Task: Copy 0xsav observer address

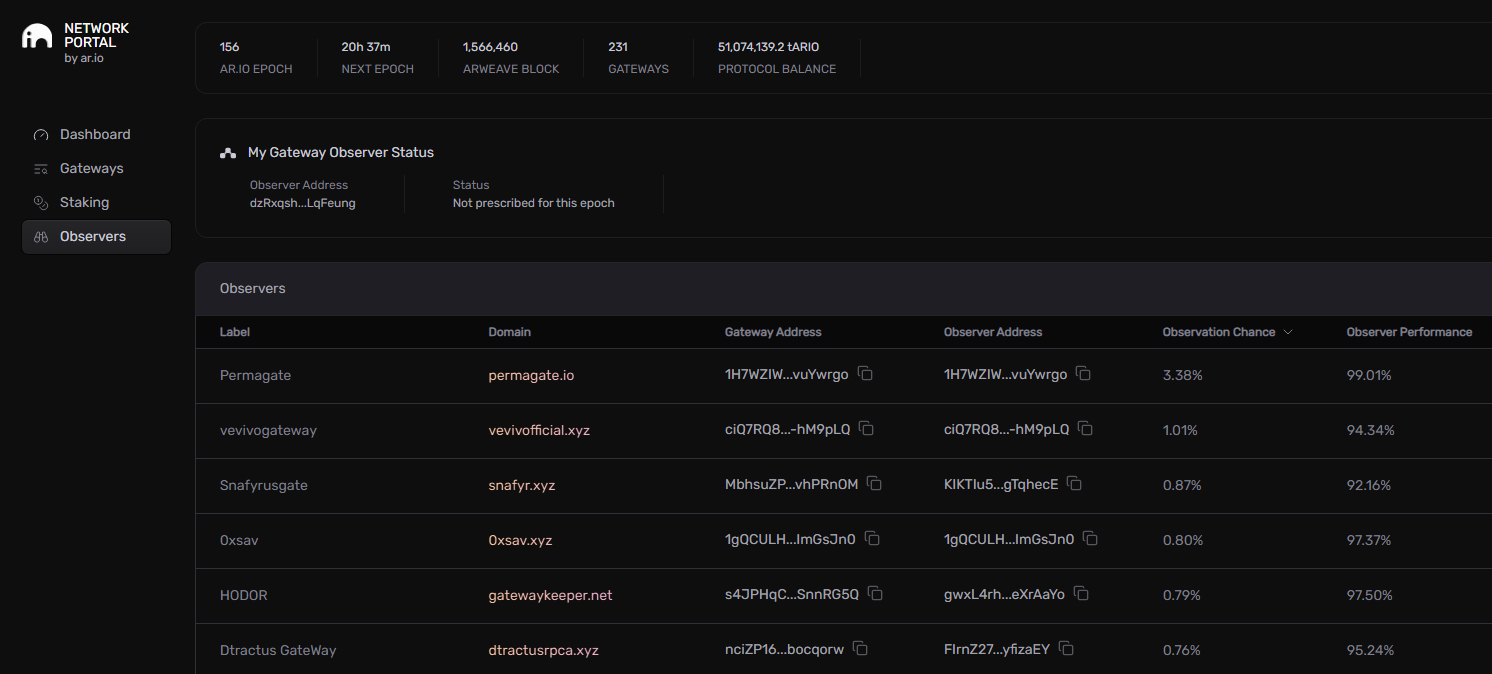Action: [1090, 539]
